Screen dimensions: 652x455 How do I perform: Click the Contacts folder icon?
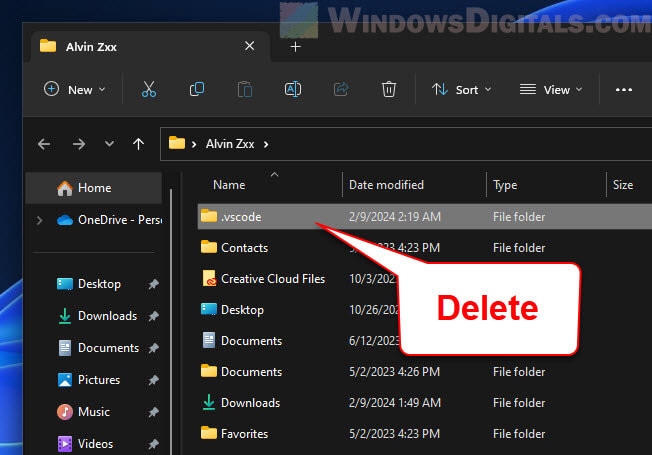click(209, 247)
